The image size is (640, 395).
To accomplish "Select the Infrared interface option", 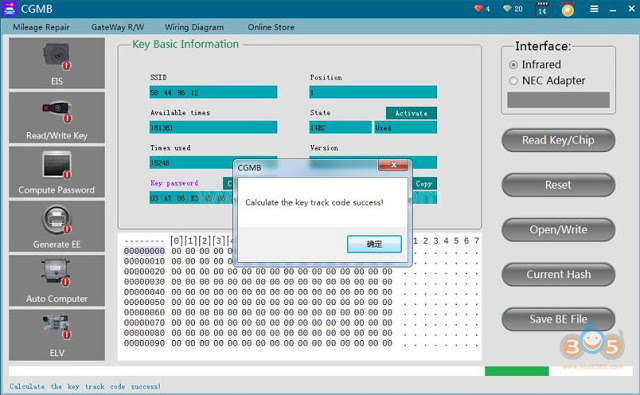I will 535,64.
